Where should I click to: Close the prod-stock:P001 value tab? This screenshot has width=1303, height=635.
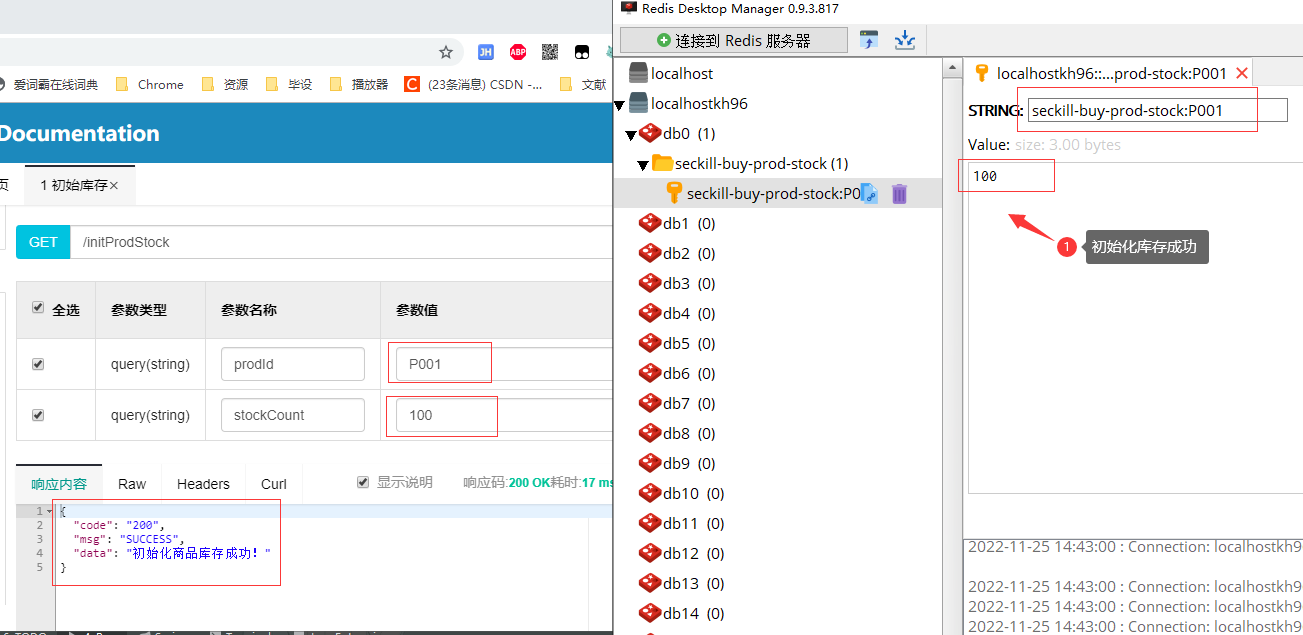[x=1242, y=73]
